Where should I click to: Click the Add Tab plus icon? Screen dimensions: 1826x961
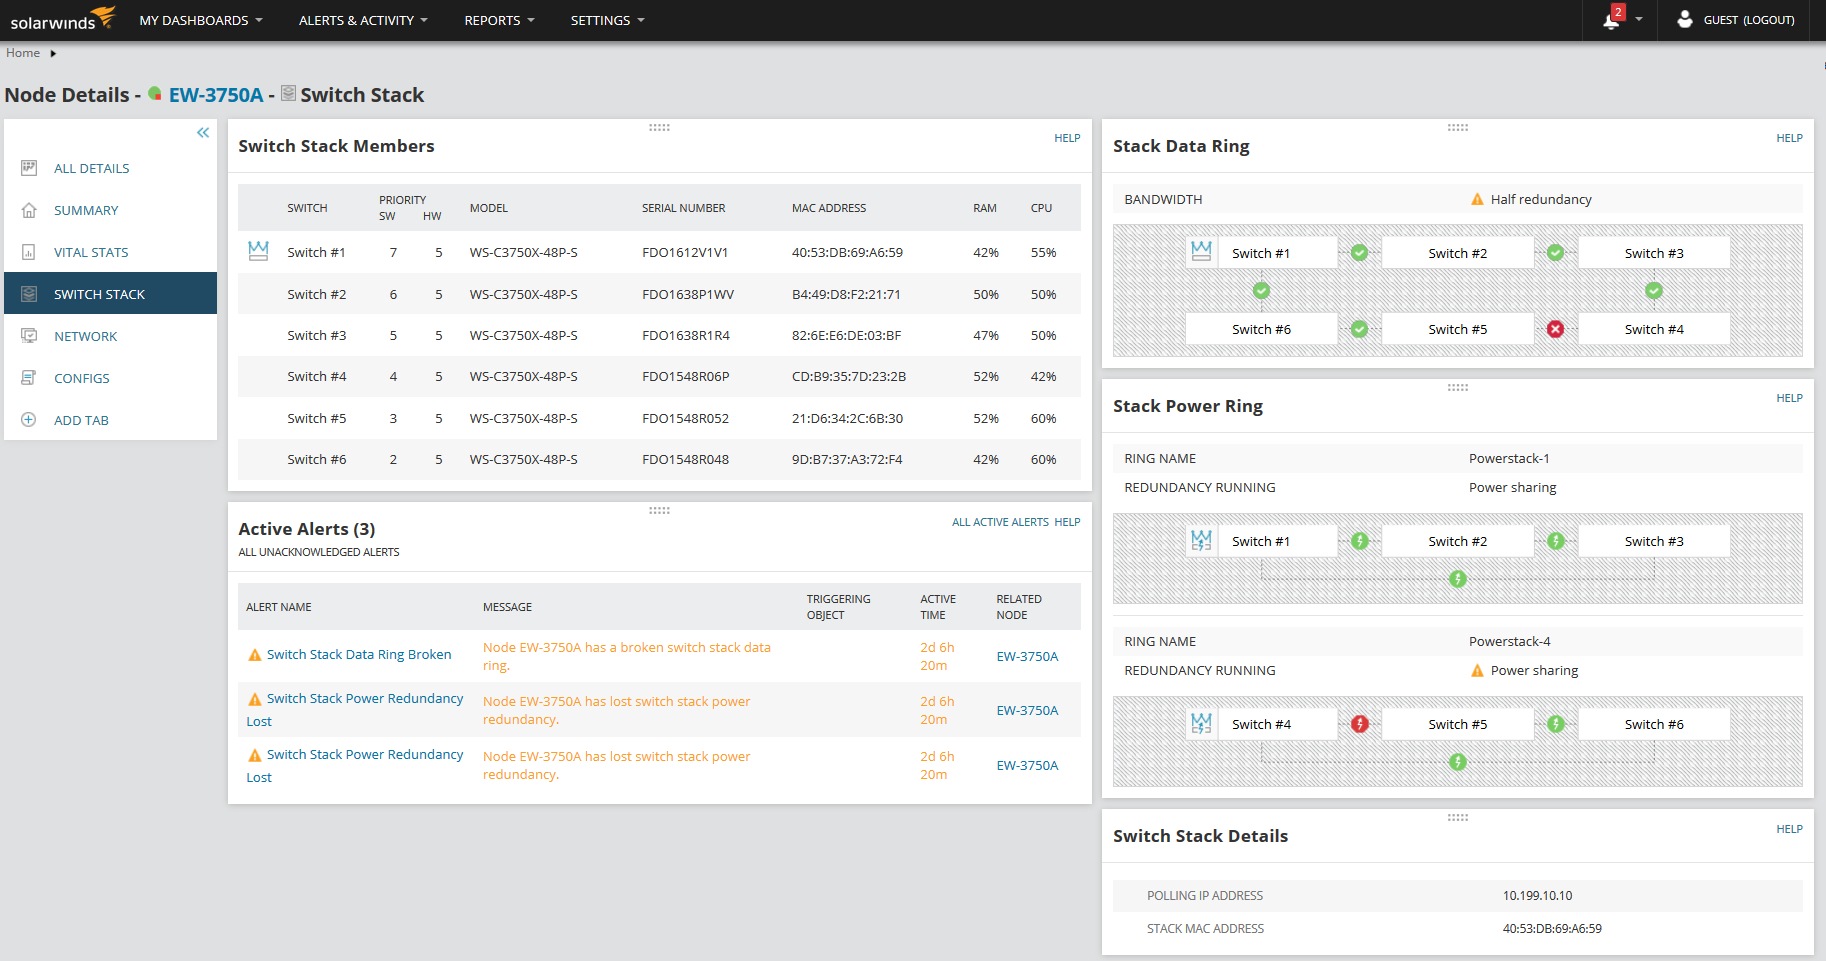point(29,420)
